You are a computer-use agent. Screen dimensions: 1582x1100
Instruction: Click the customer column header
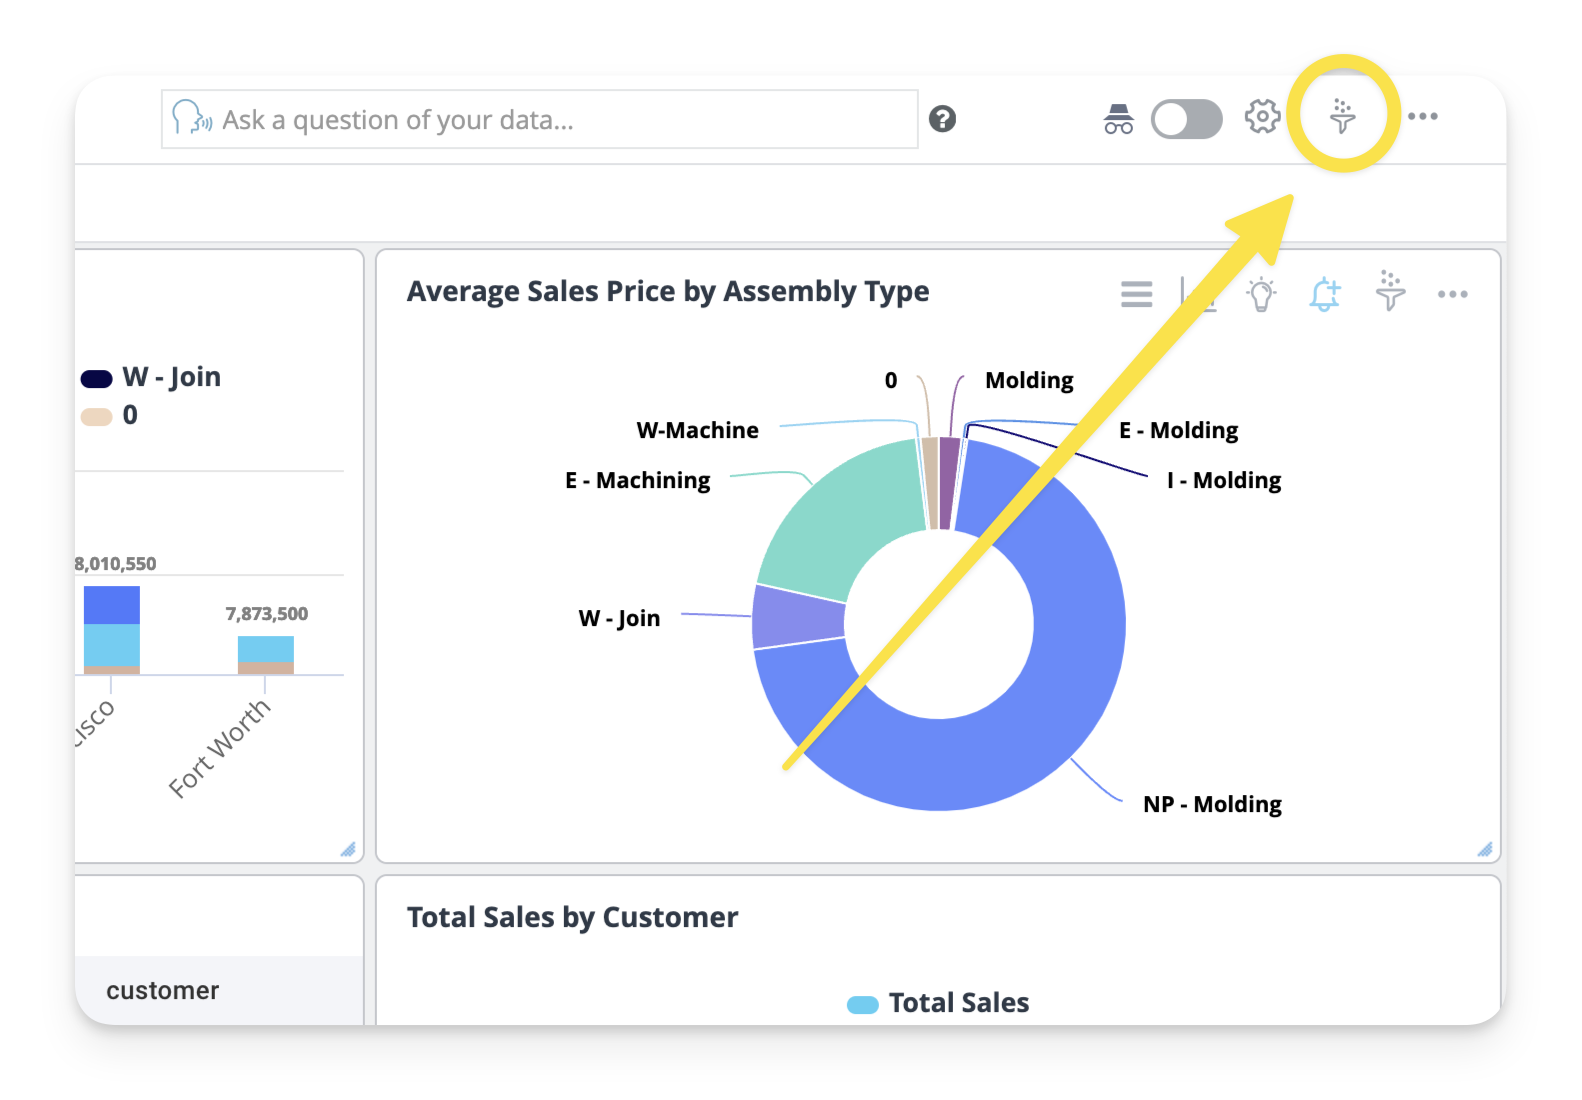pos(163,990)
